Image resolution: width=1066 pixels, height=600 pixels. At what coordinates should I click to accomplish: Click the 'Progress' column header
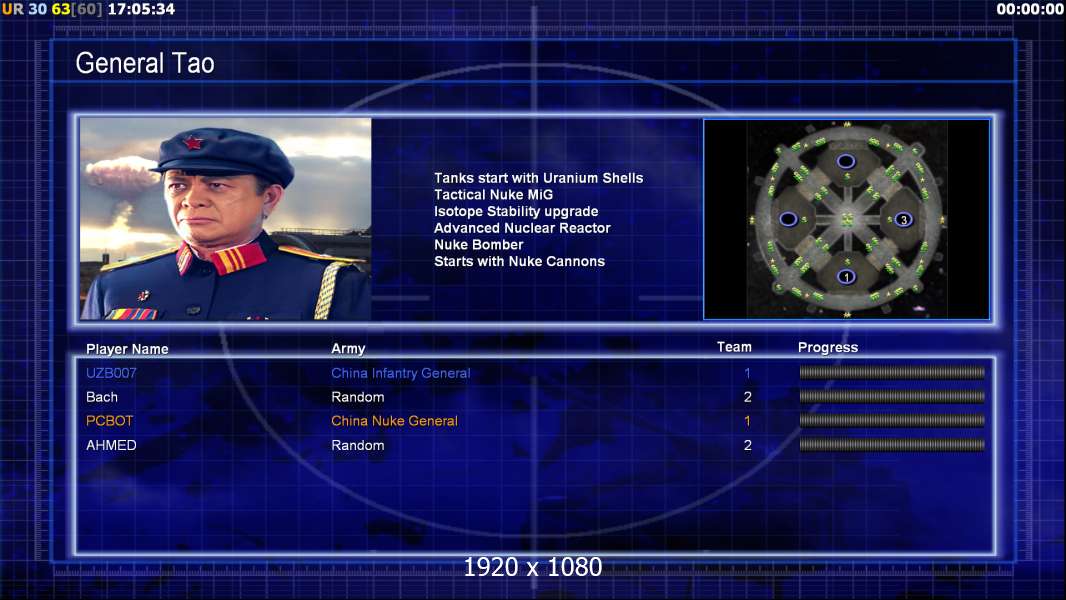pos(828,347)
